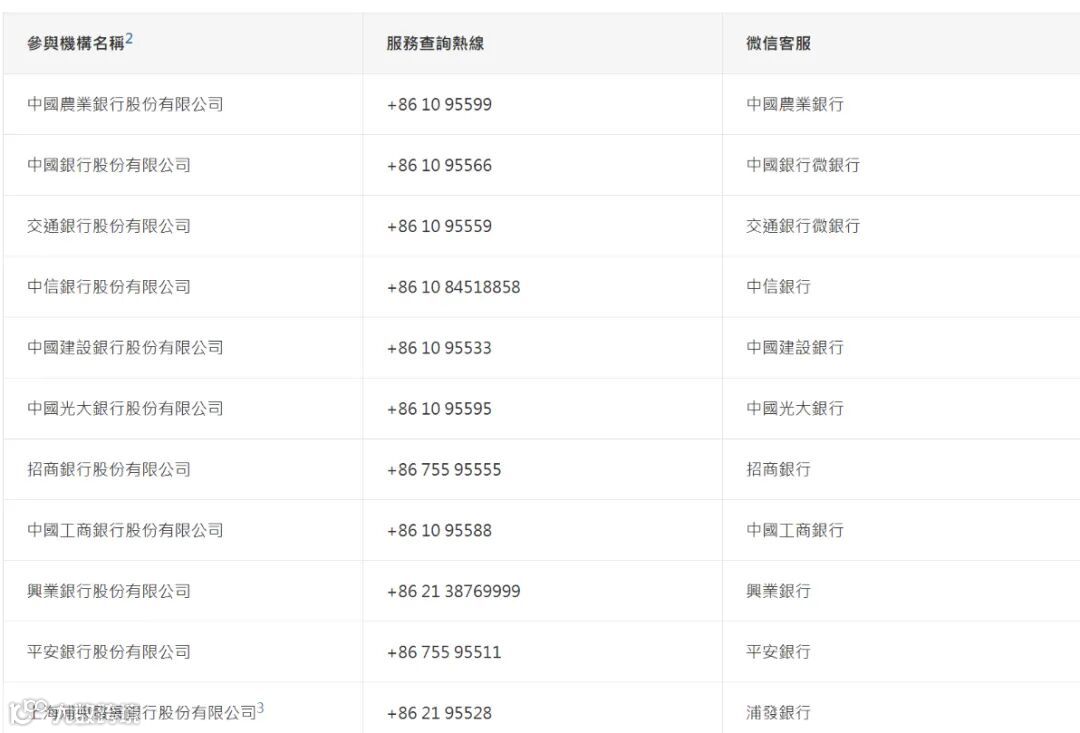
Task: Click hotline +86 10 95588
Action: pyautogui.click(x=439, y=530)
